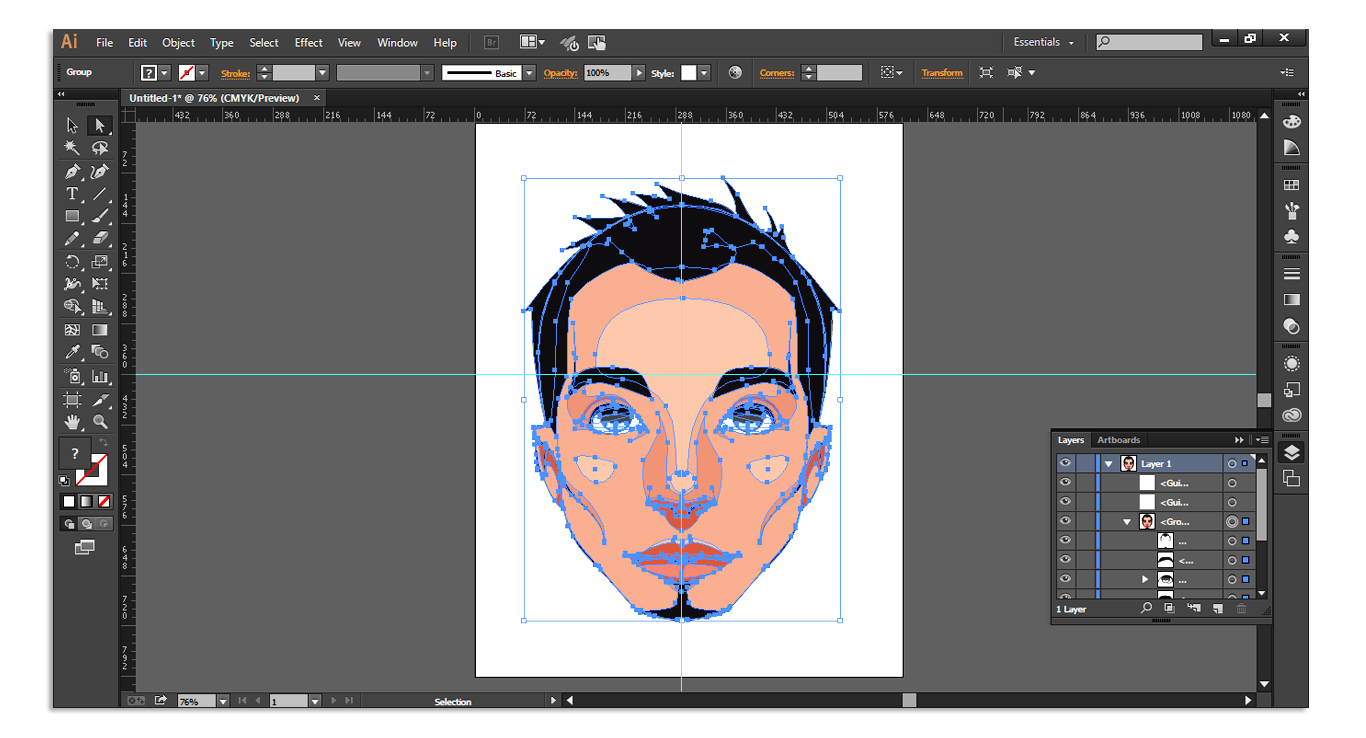Select the Hand tool
1366x738 pixels.
click(x=72, y=422)
